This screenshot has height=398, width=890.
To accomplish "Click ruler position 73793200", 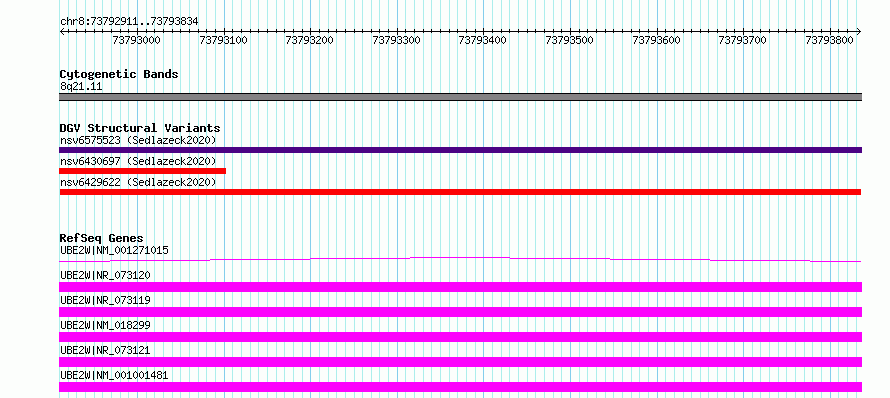I will click(x=310, y=40).
